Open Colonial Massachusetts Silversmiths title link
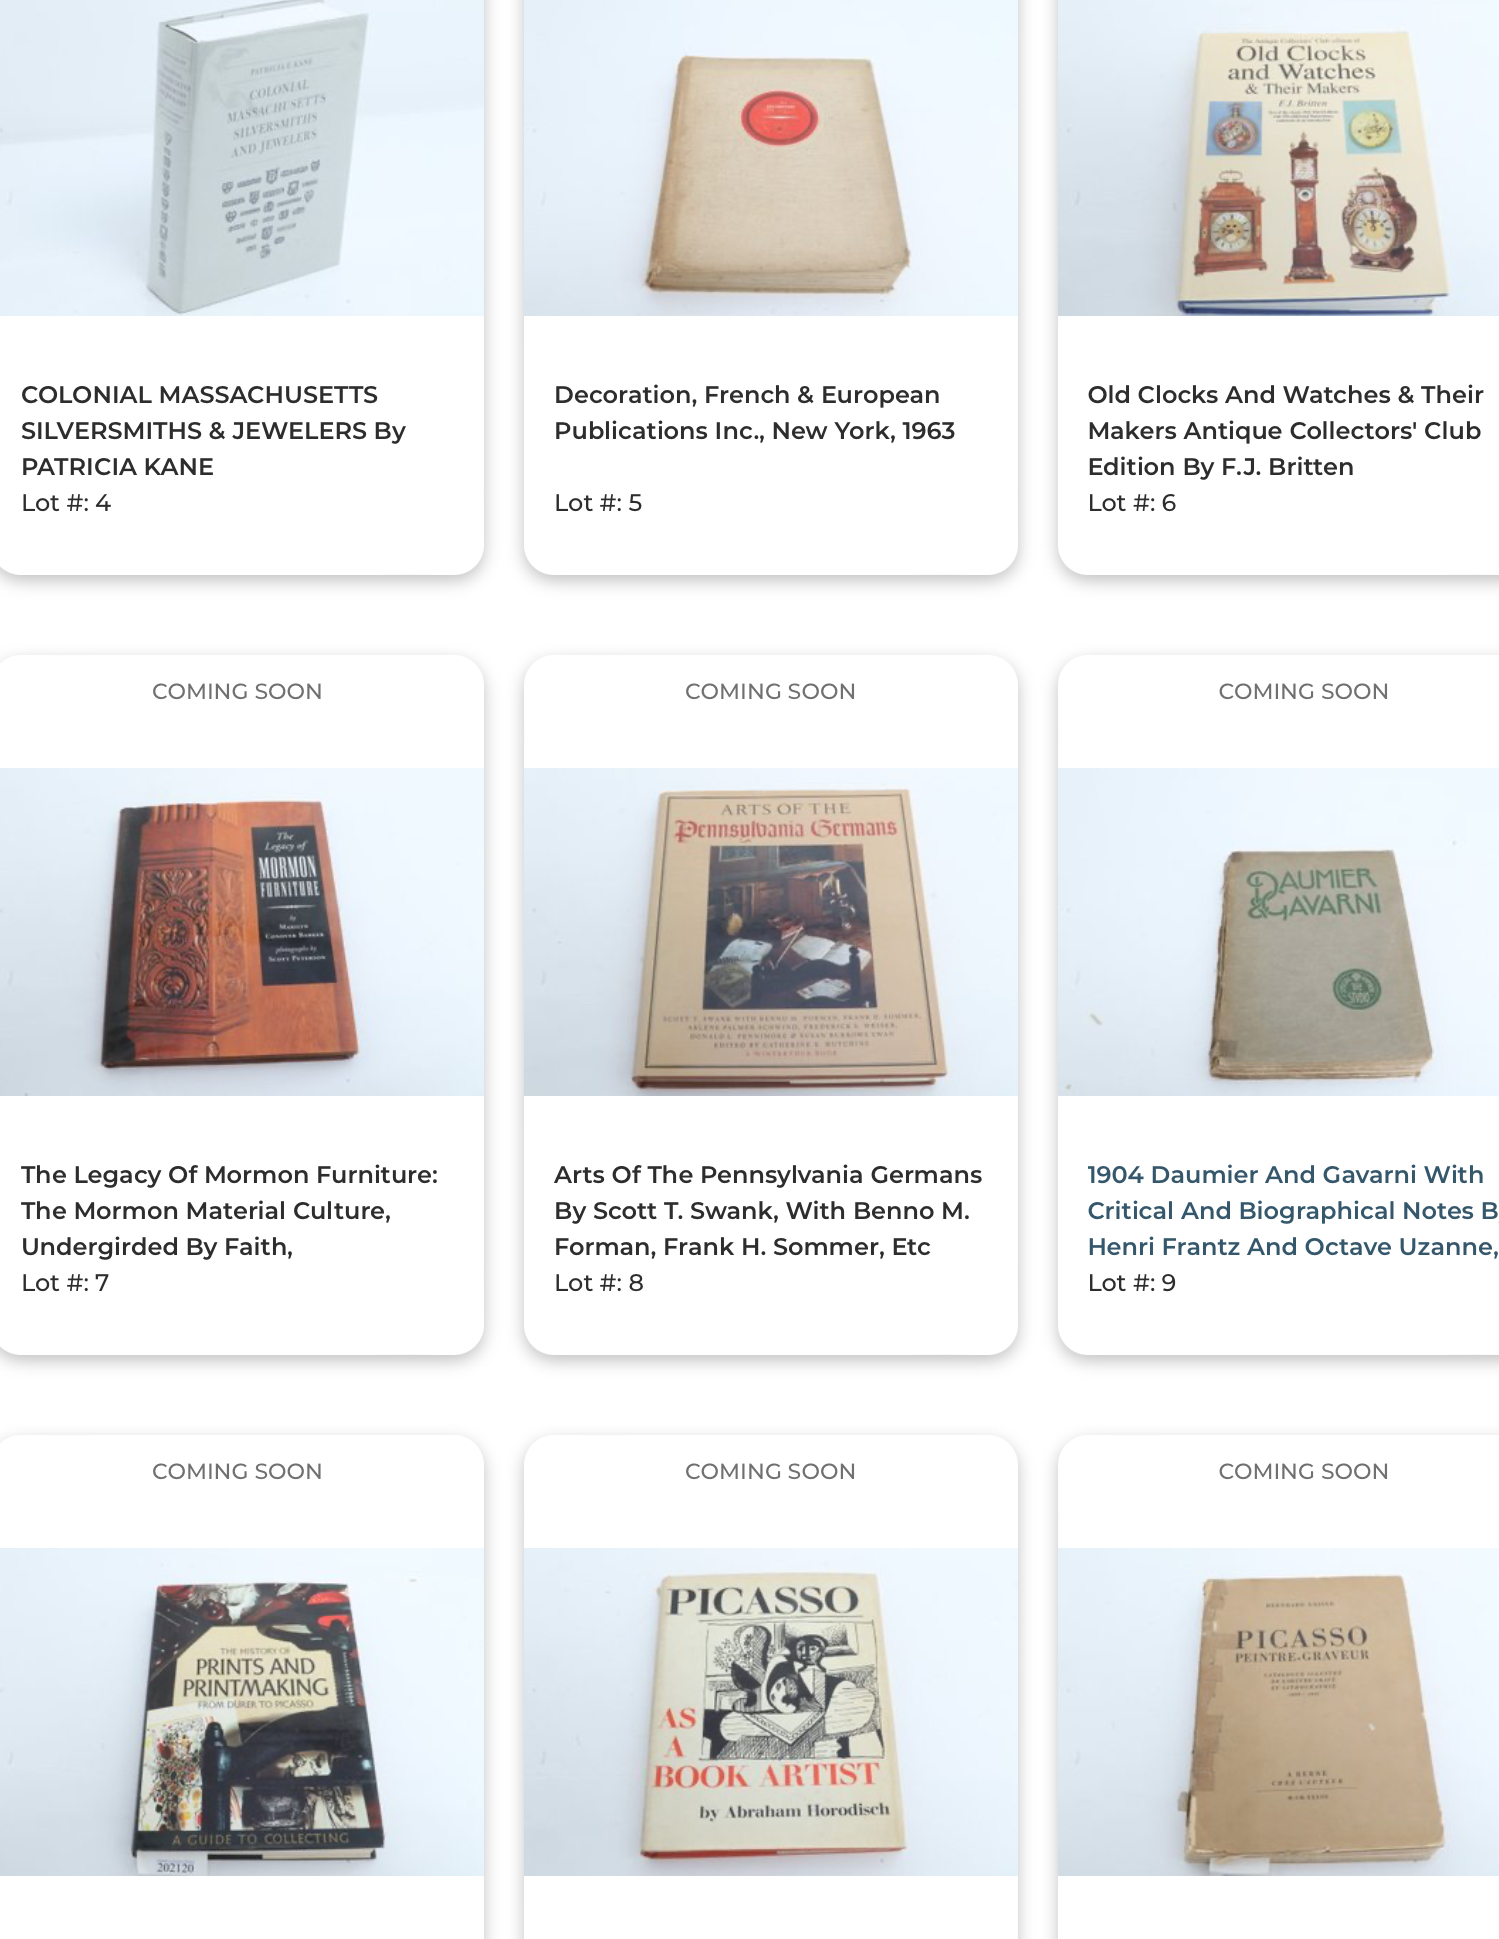The image size is (1499, 1939). (x=213, y=430)
